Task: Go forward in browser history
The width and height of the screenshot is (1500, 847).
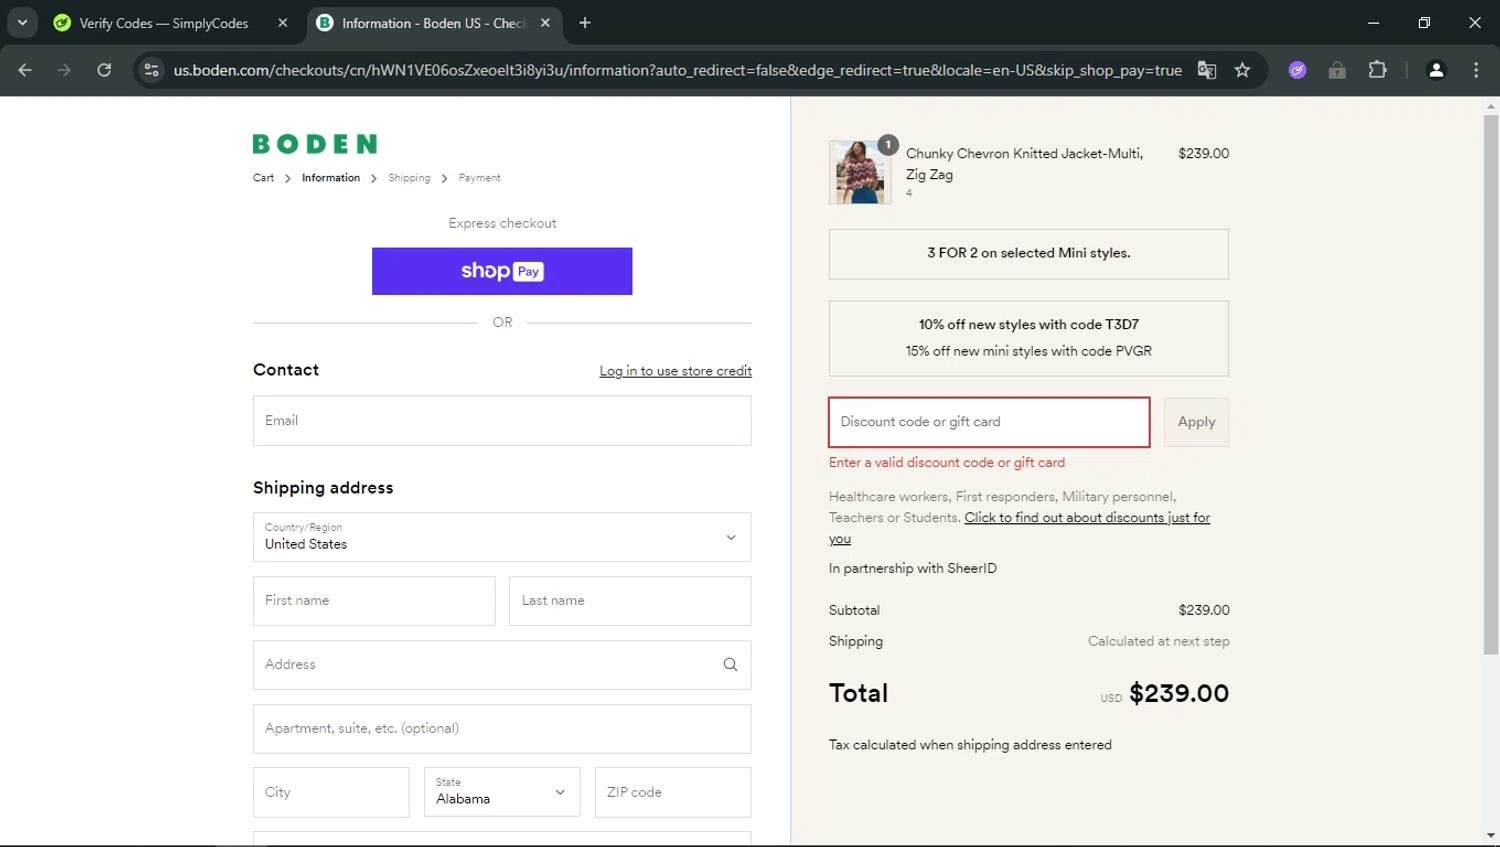Action: [x=64, y=70]
